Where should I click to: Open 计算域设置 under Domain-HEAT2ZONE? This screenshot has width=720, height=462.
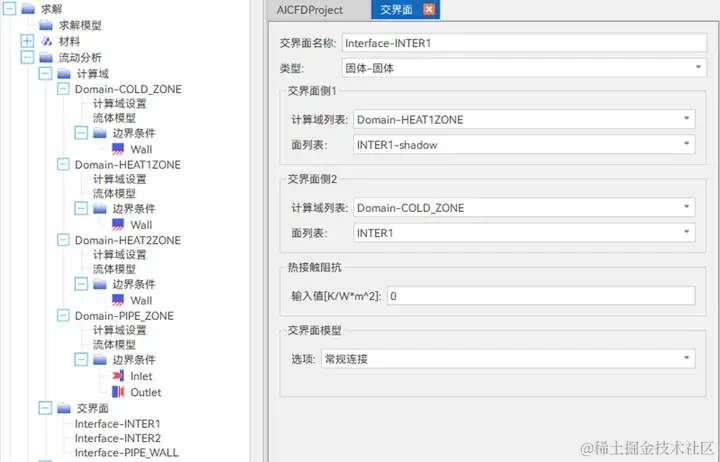tap(119, 254)
